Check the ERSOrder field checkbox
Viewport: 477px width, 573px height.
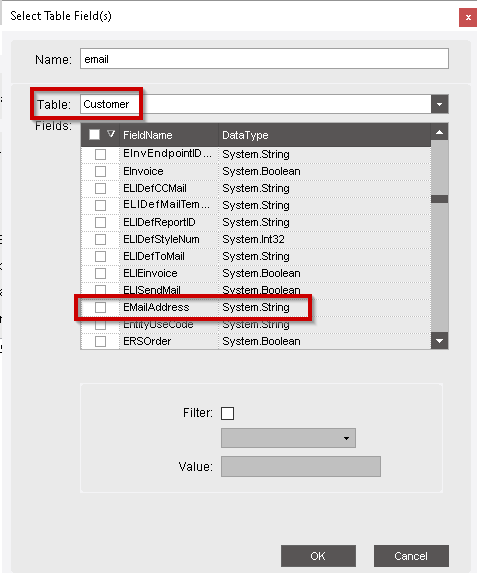(x=101, y=341)
